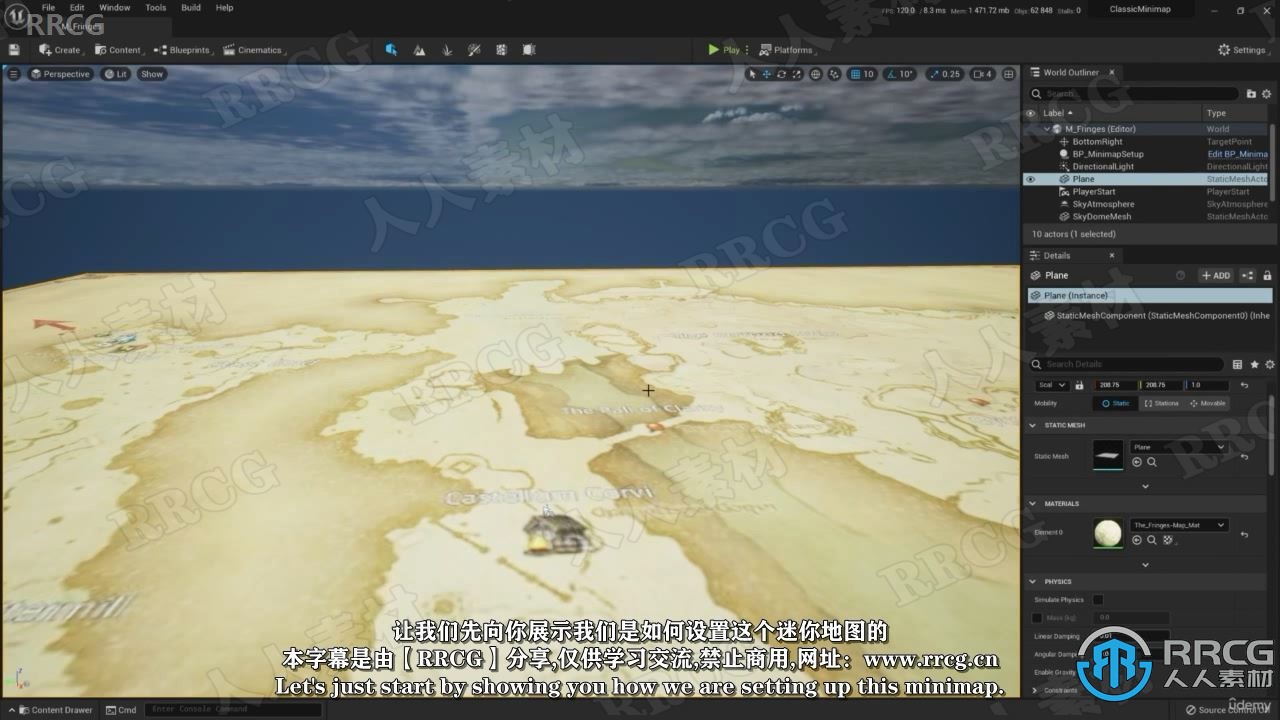Collapse the M_Fringes (Editor) tree node
The width and height of the screenshot is (1280, 720).
[x=1047, y=129]
